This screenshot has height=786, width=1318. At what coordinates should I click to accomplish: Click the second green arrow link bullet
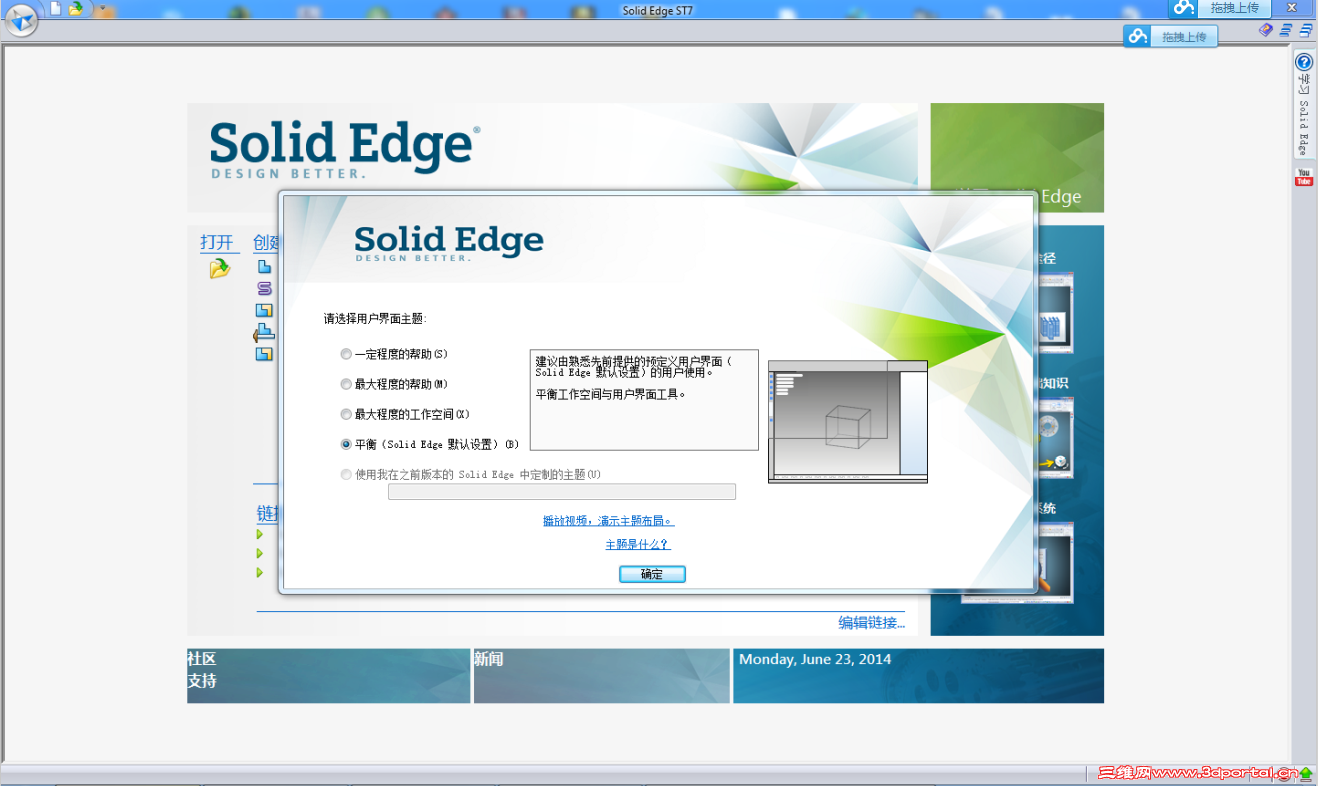pyautogui.click(x=259, y=553)
